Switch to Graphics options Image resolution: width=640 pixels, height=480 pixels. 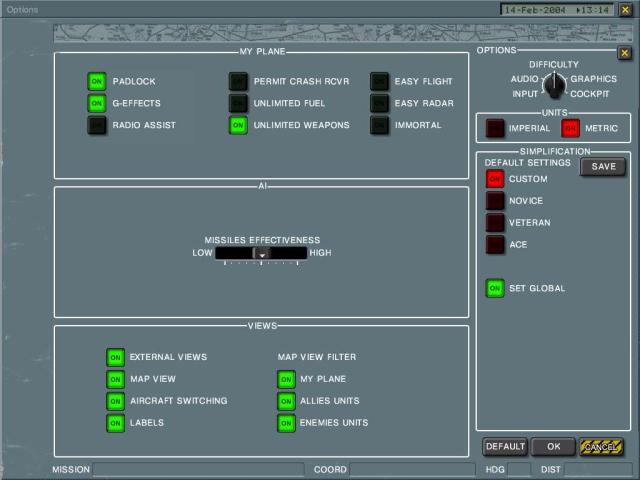[x=593, y=78]
